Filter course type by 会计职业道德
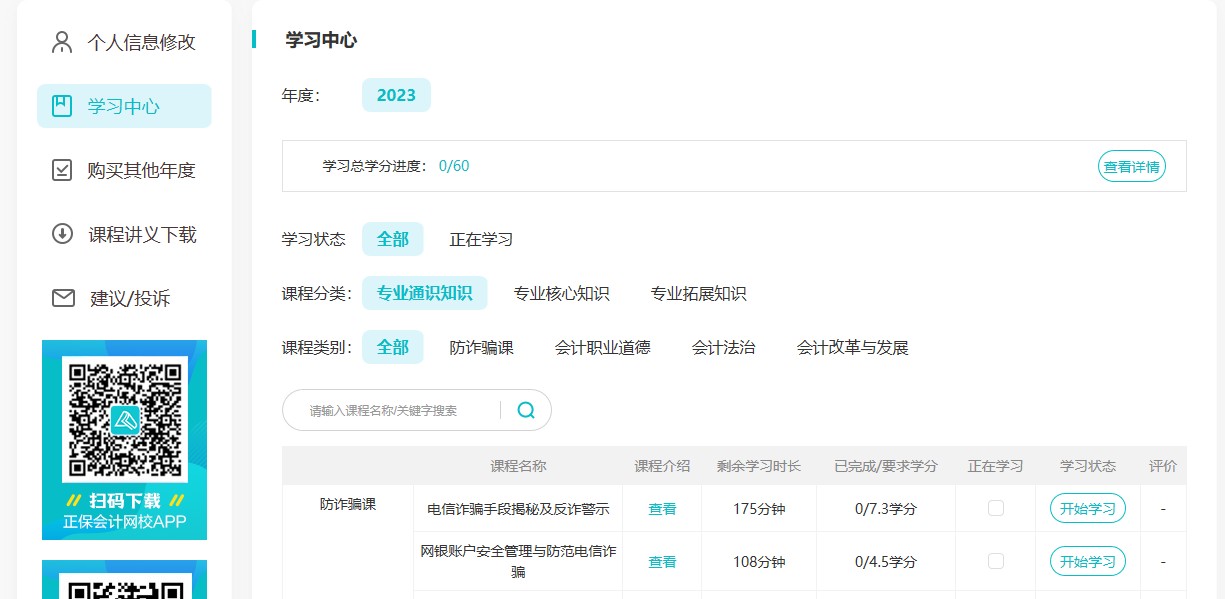 tap(602, 347)
